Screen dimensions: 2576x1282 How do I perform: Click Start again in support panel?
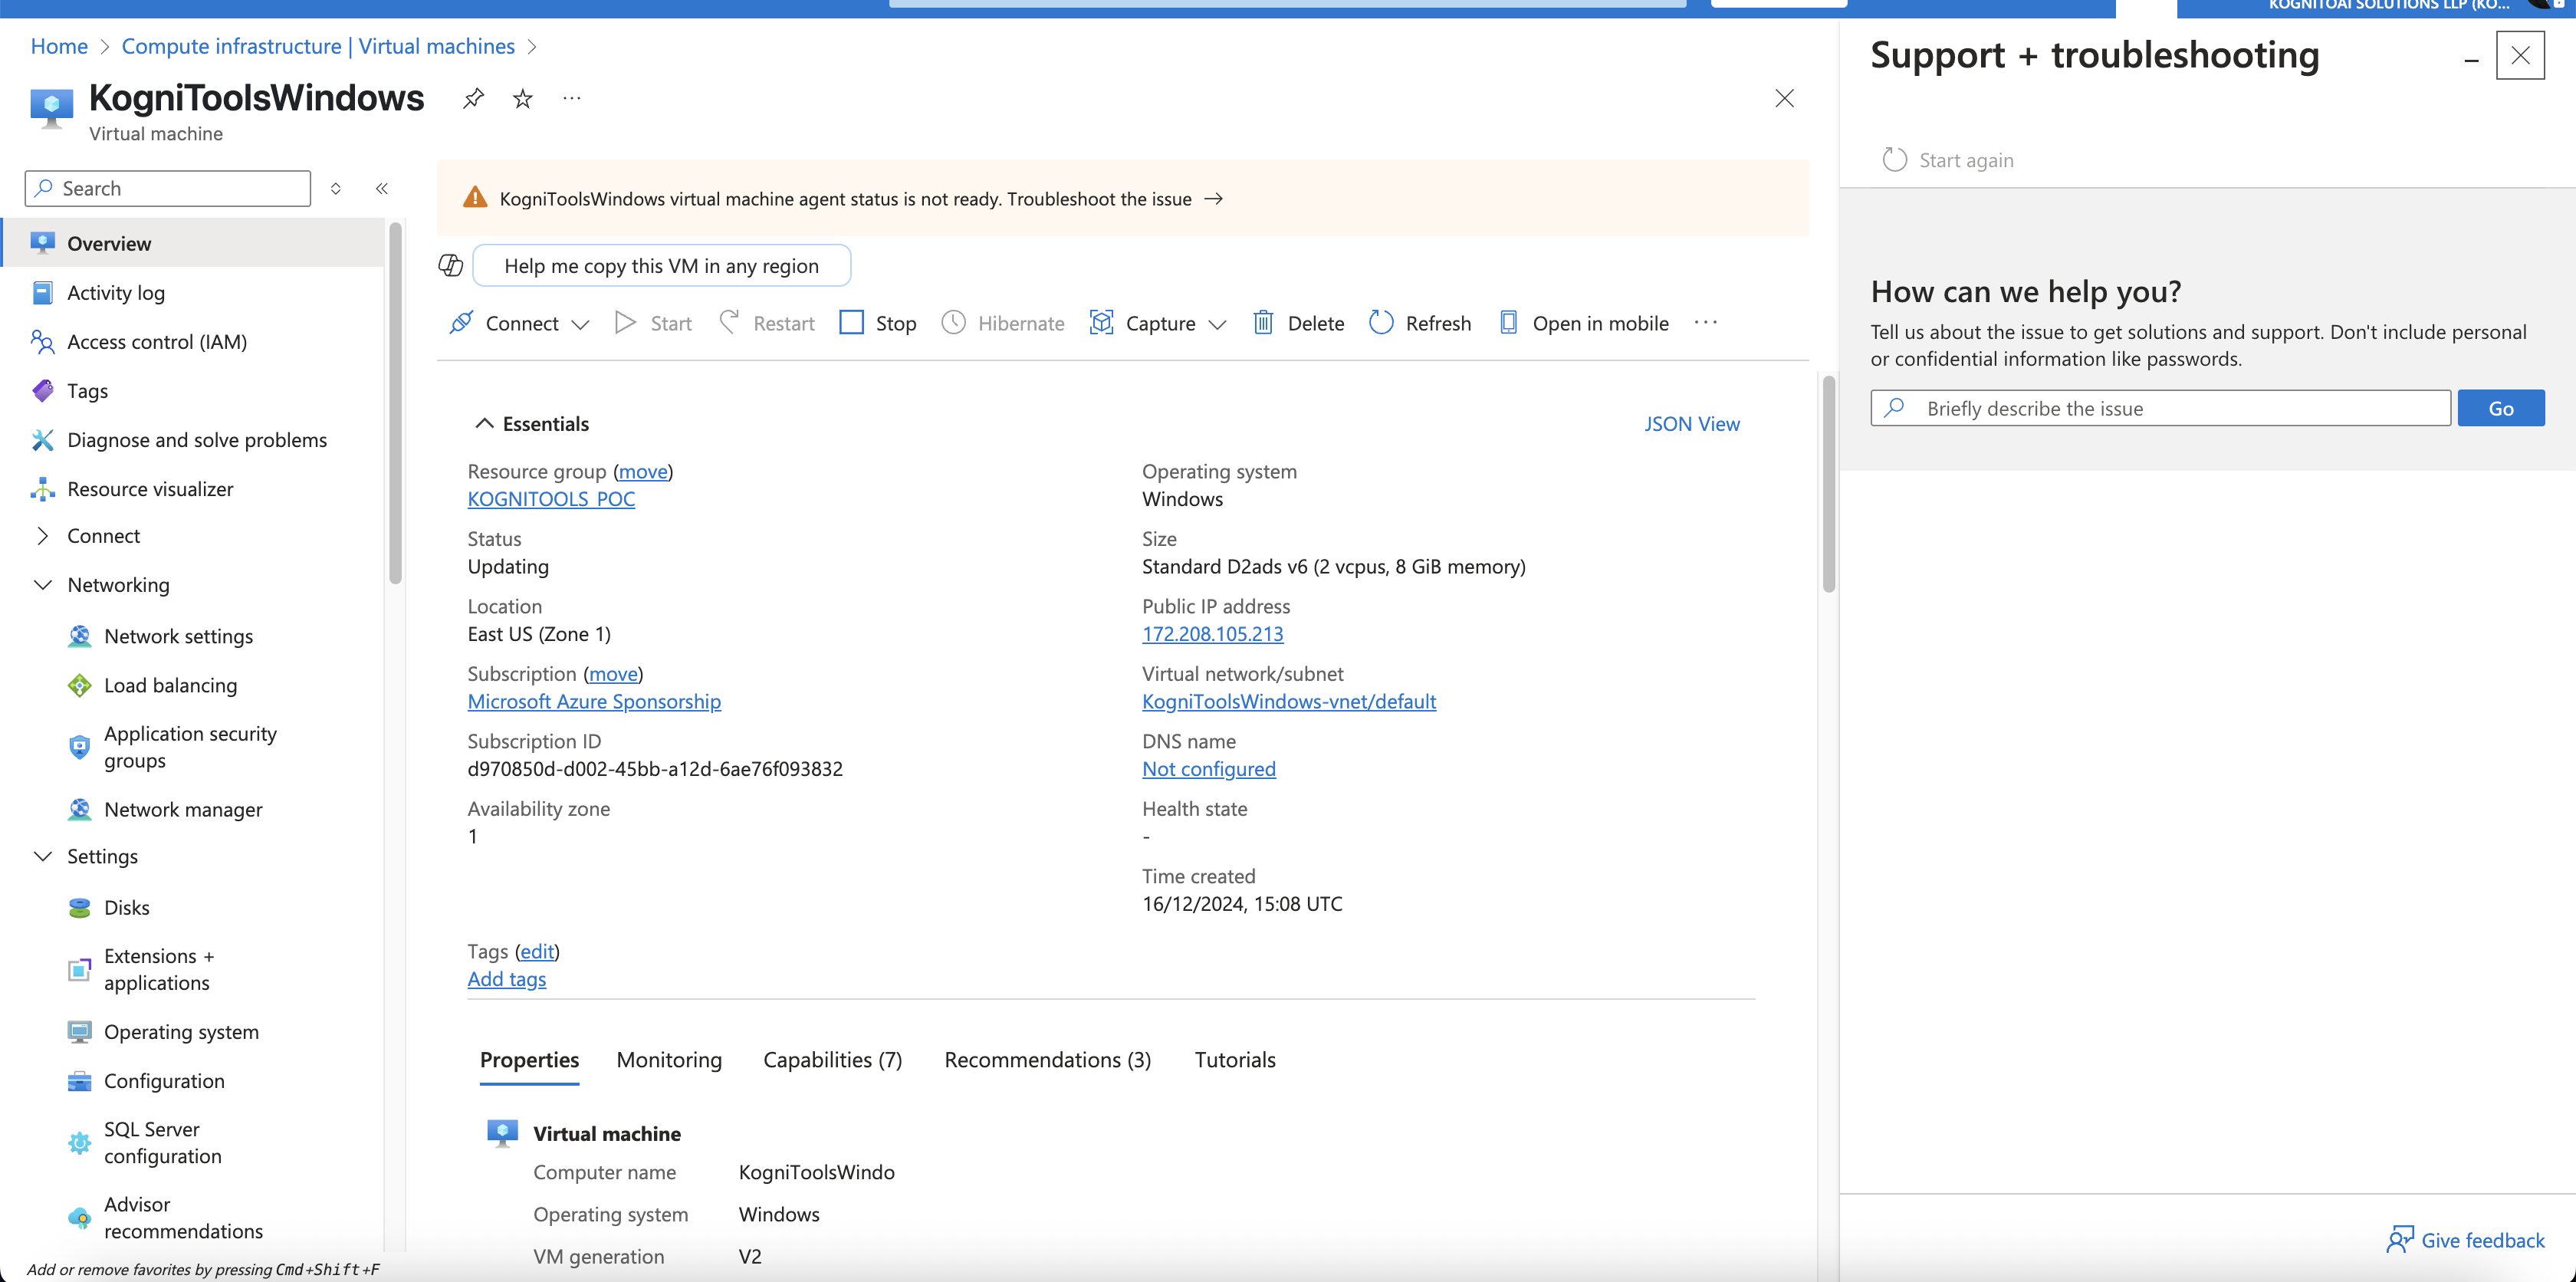1947,160
